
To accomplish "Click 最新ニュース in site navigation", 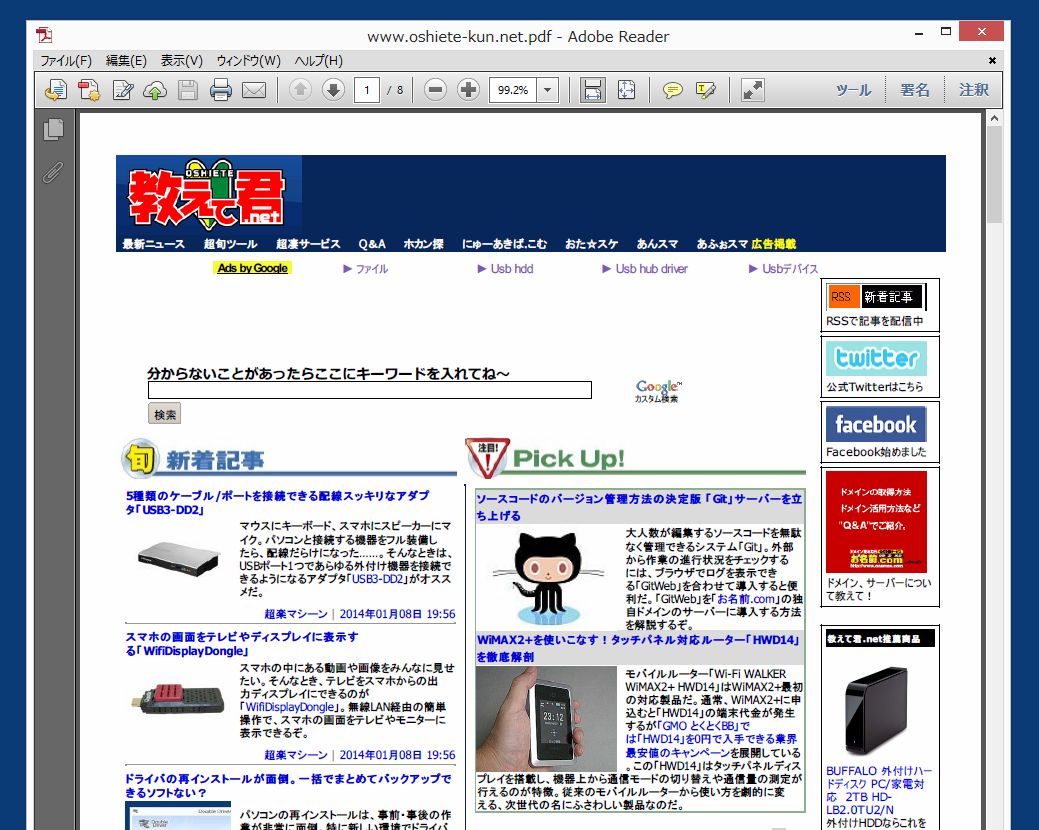I will (x=154, y=244).
